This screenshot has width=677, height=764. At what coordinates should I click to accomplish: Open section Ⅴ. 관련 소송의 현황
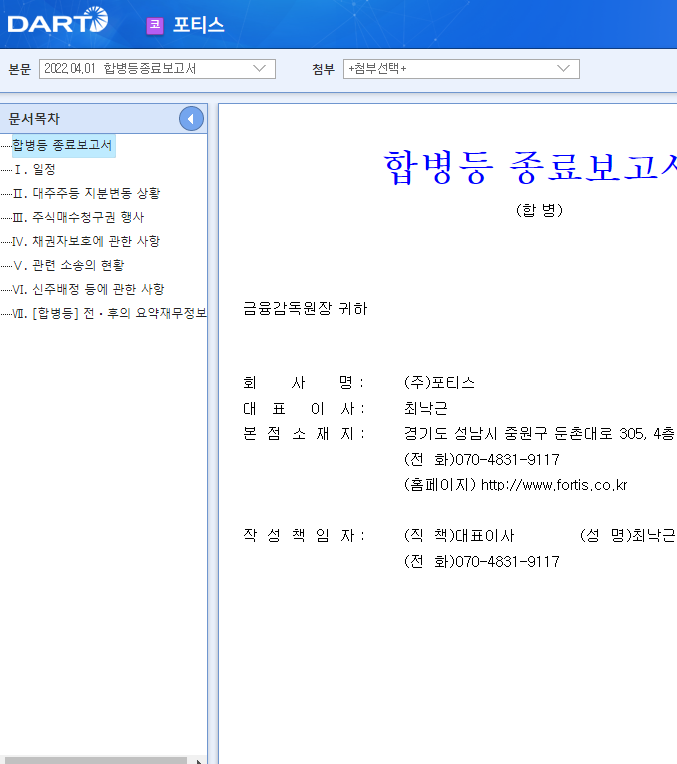[68, 265]
